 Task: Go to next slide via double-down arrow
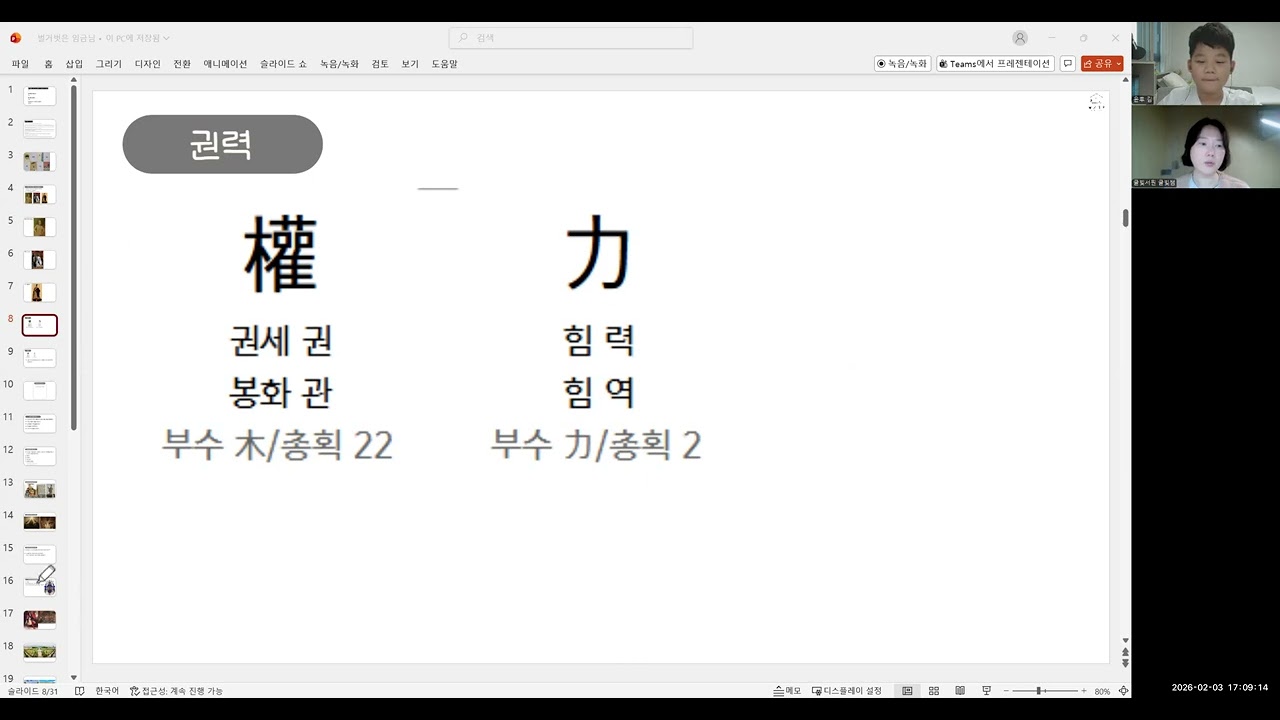pyautogui.click(x=1125, y=663)
